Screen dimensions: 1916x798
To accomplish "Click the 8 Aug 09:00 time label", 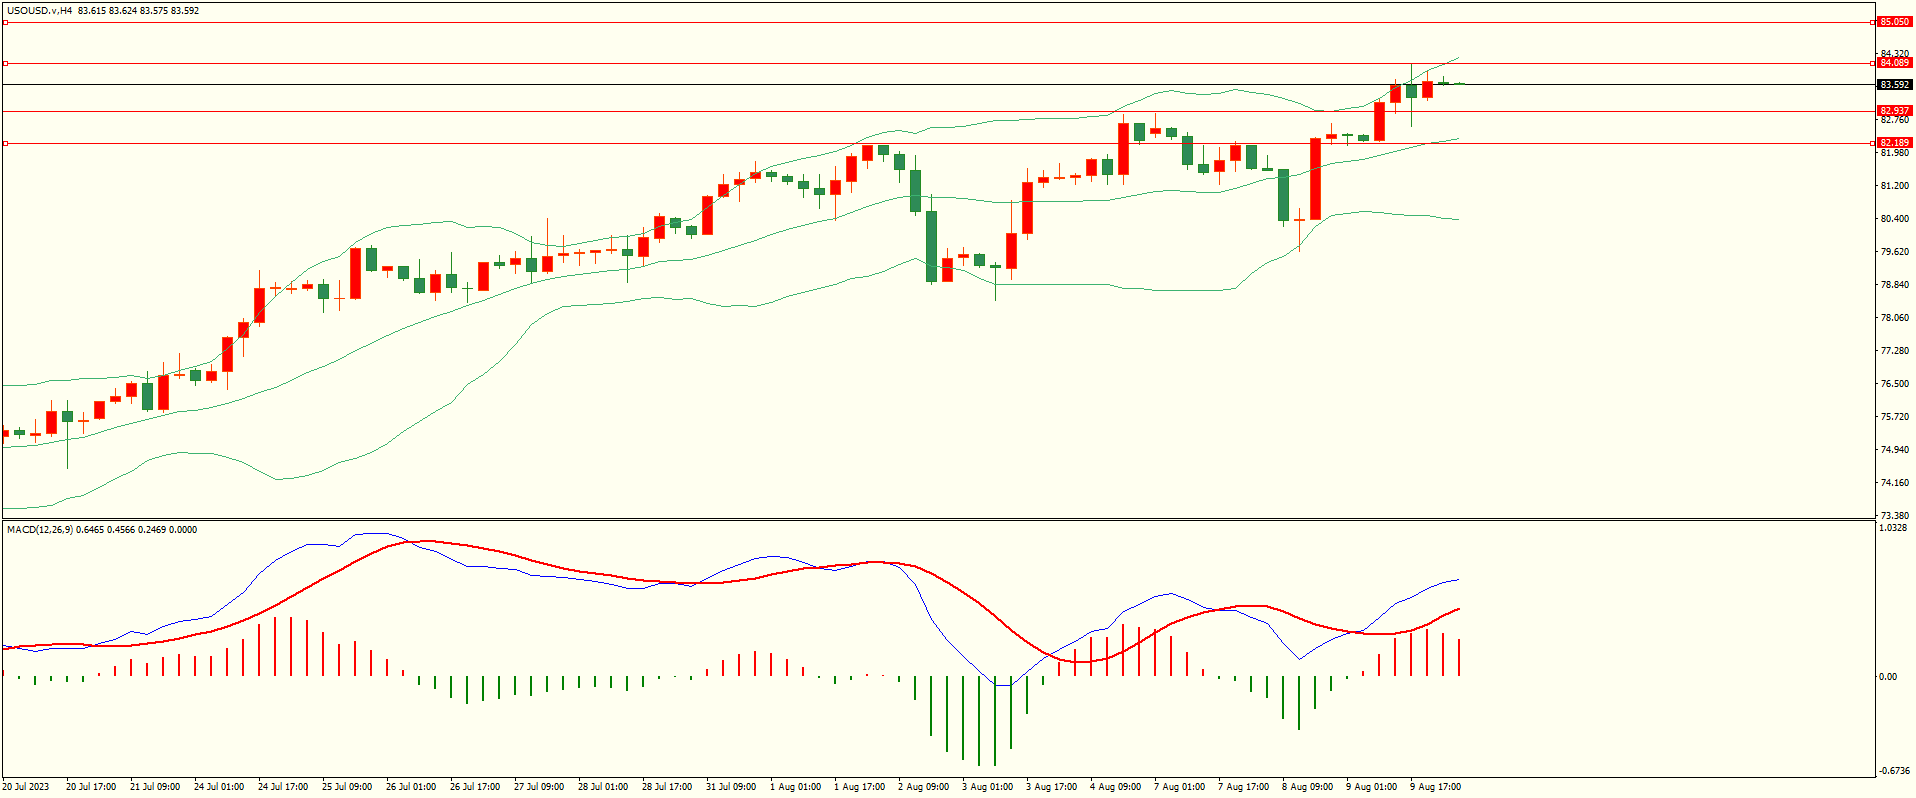I will tap(1308, 787).
